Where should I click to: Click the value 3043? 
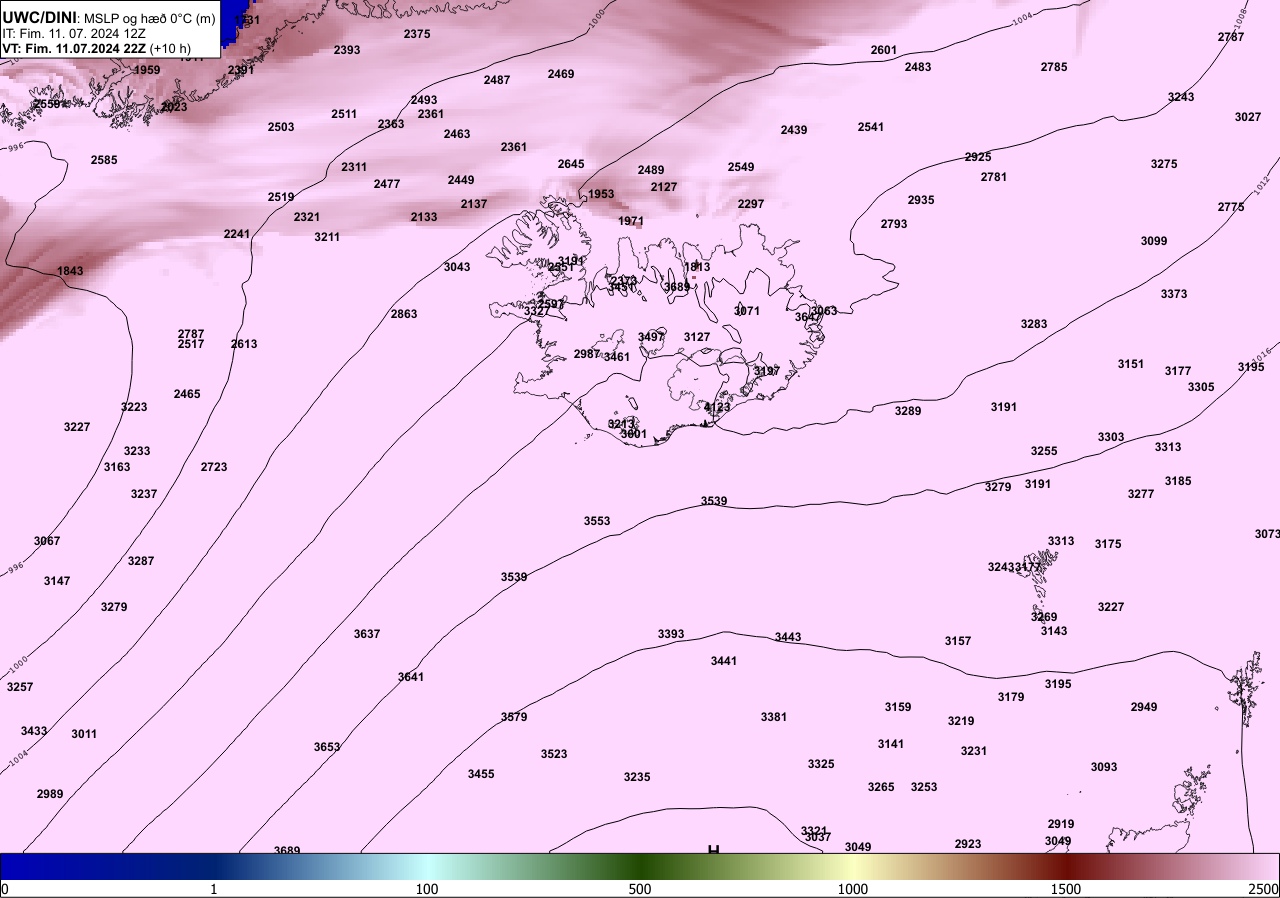(x=457, y=267)
